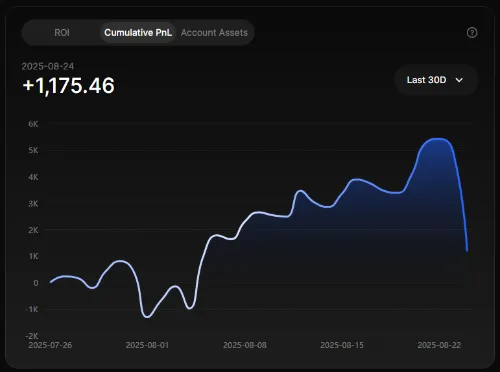
Task: Select the Cumulative PnL tab
Action: tap(138, 33)
